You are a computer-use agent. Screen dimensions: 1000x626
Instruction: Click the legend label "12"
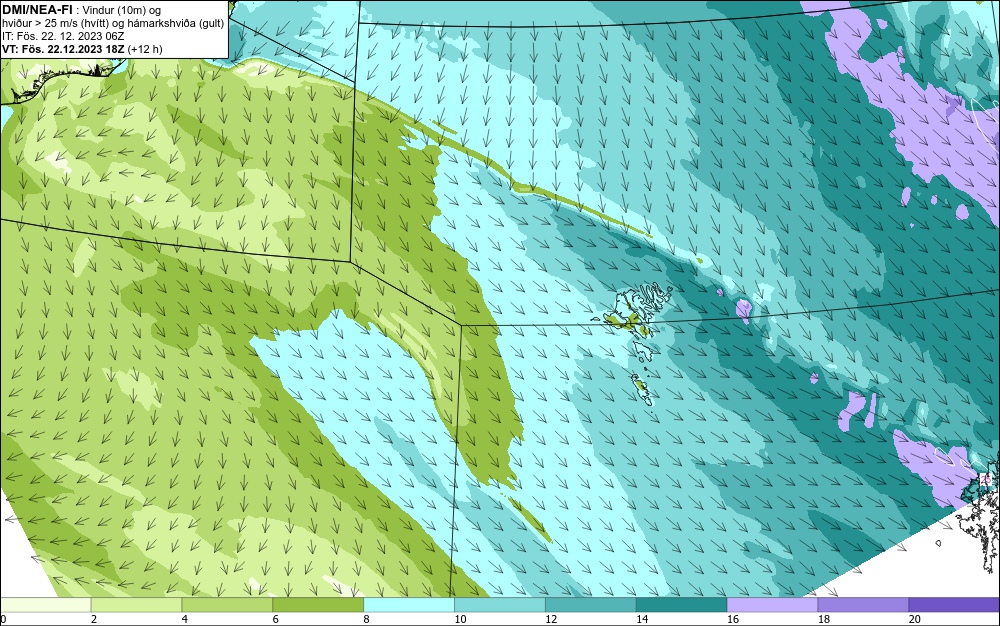click(x=551, y=619)
